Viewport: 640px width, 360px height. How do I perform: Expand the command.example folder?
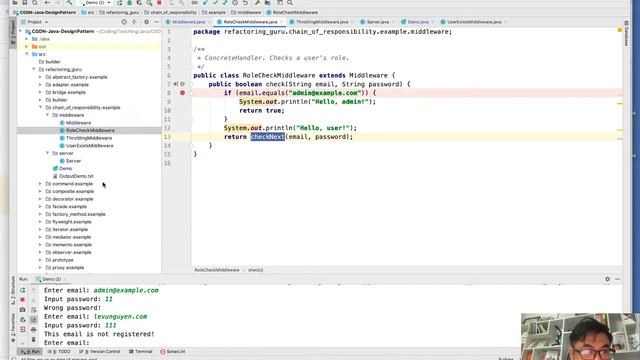point(40,184)
